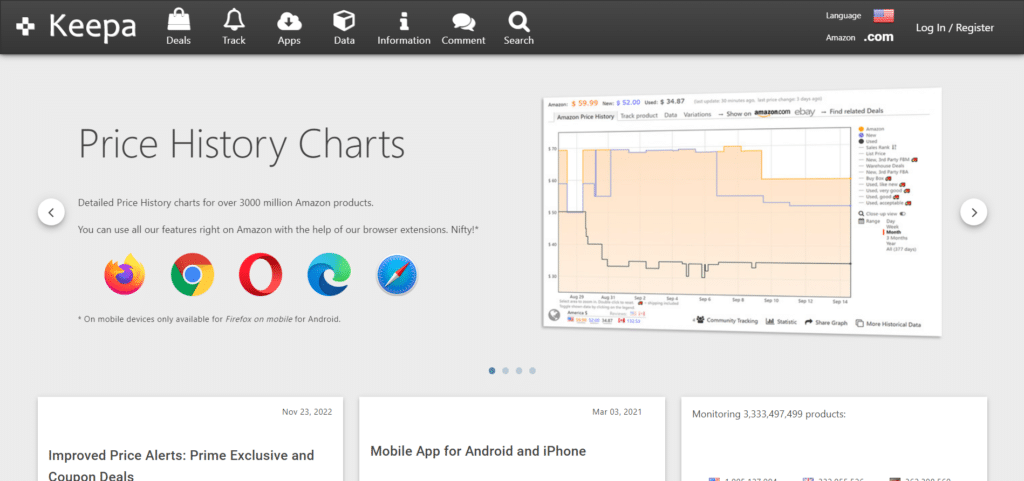Click the Edge browser extension icon
Image resolution: width=1024 pixels, height=481 pixels.
(x=329, y=275)
